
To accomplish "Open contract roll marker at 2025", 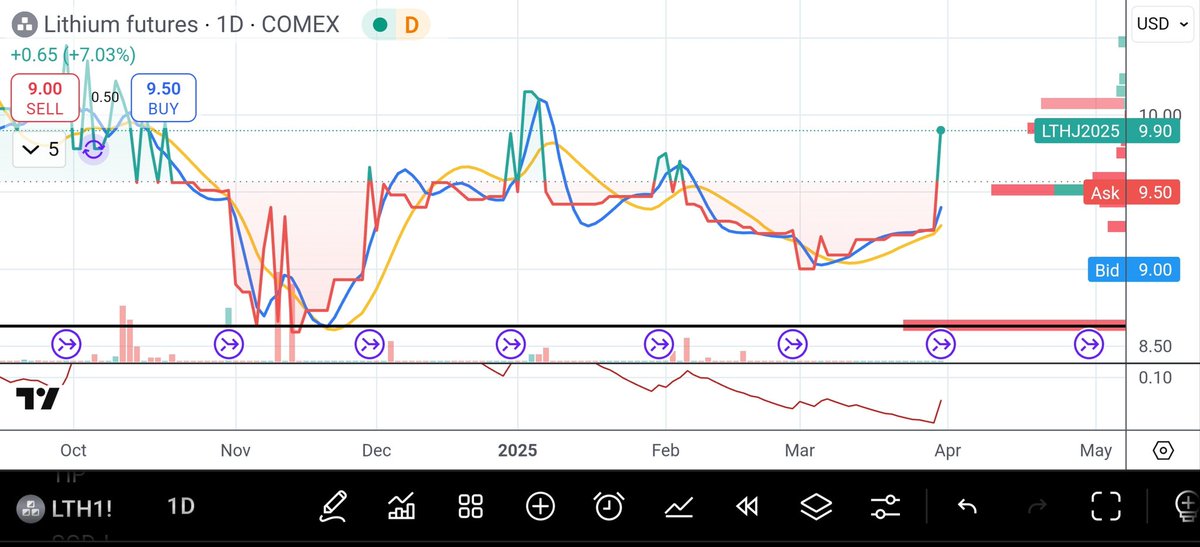I will tap(511, 346).
